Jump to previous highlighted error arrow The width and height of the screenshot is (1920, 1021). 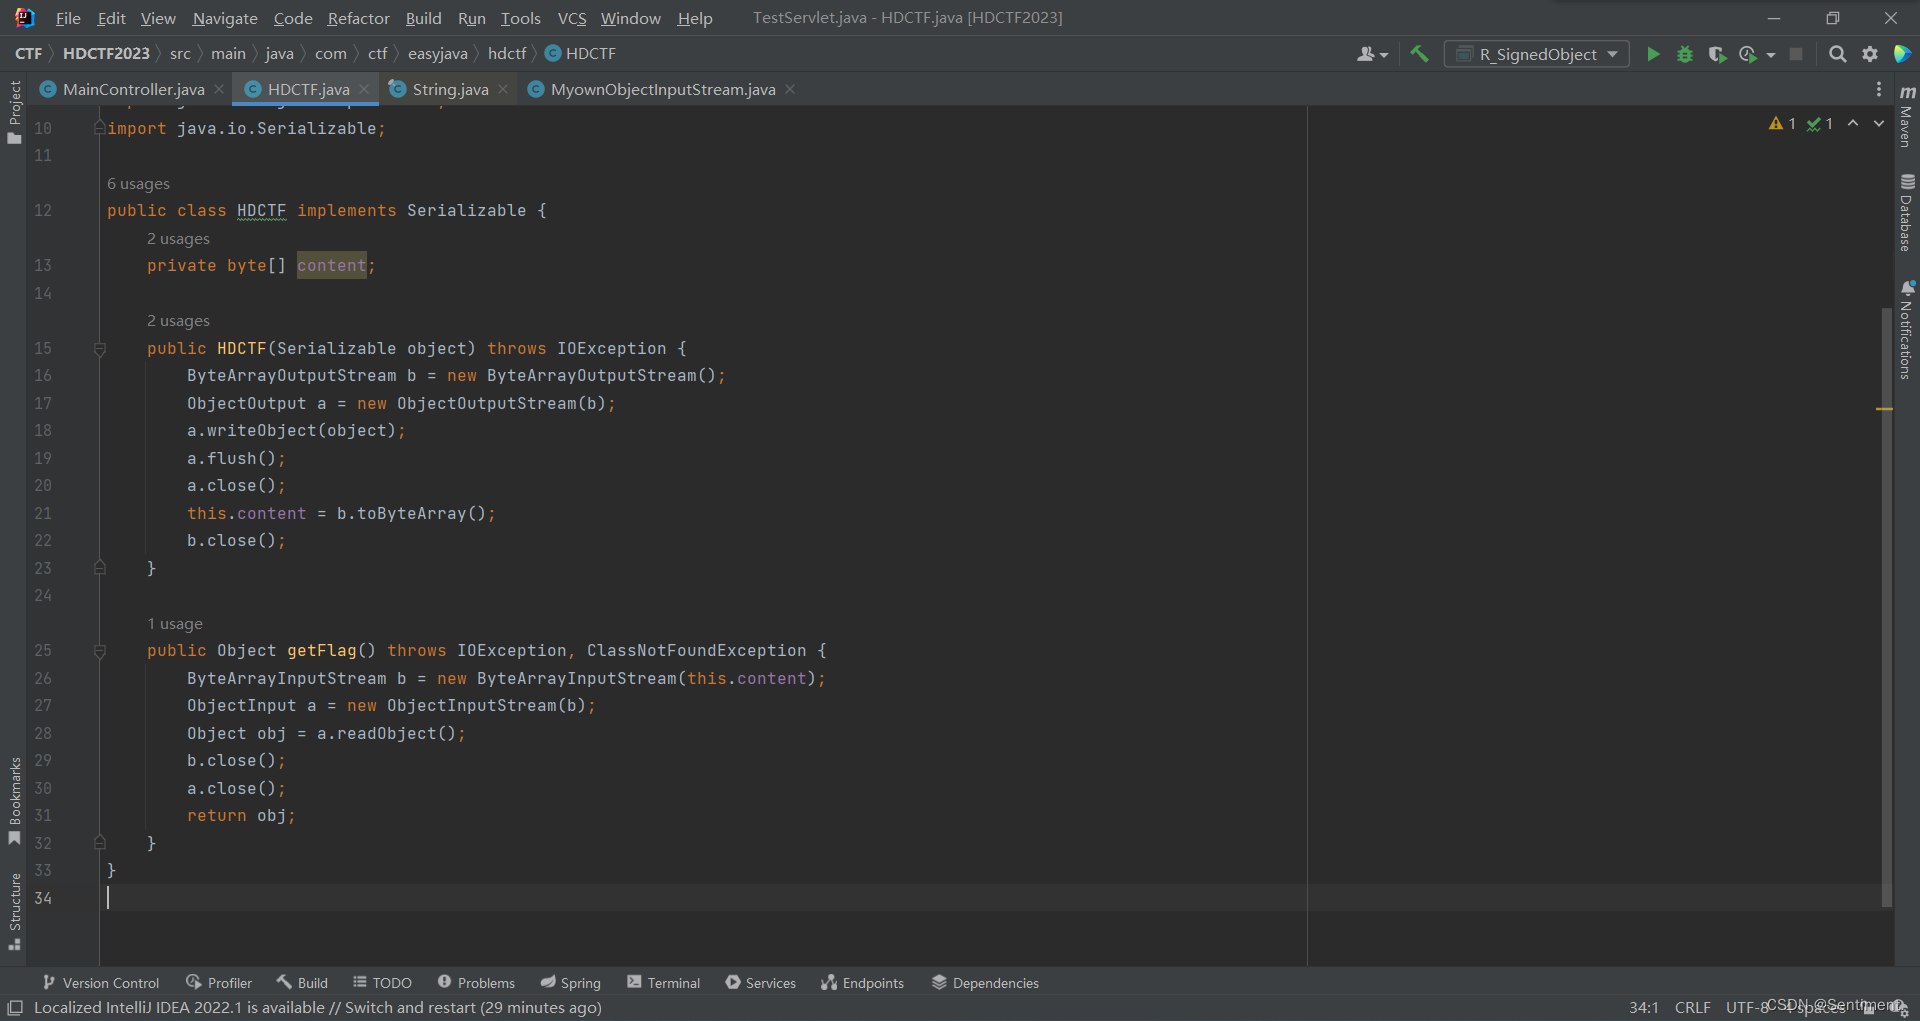point(1853,123)
